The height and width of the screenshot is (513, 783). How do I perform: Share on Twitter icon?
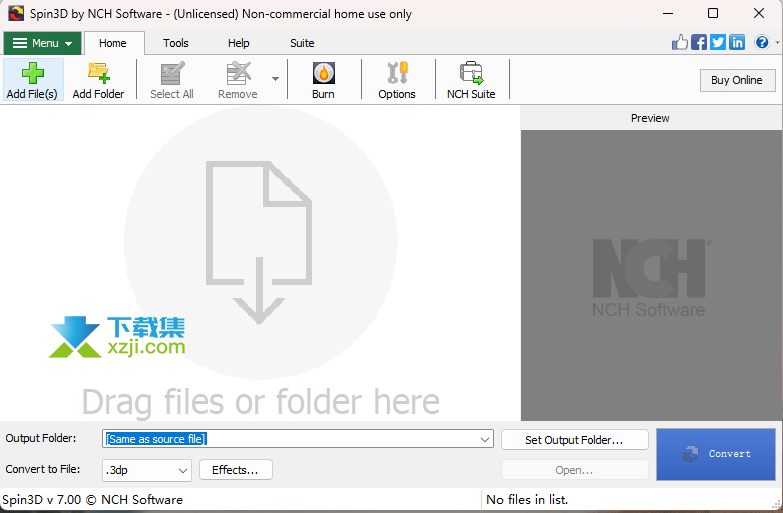[x=718, y=42]
